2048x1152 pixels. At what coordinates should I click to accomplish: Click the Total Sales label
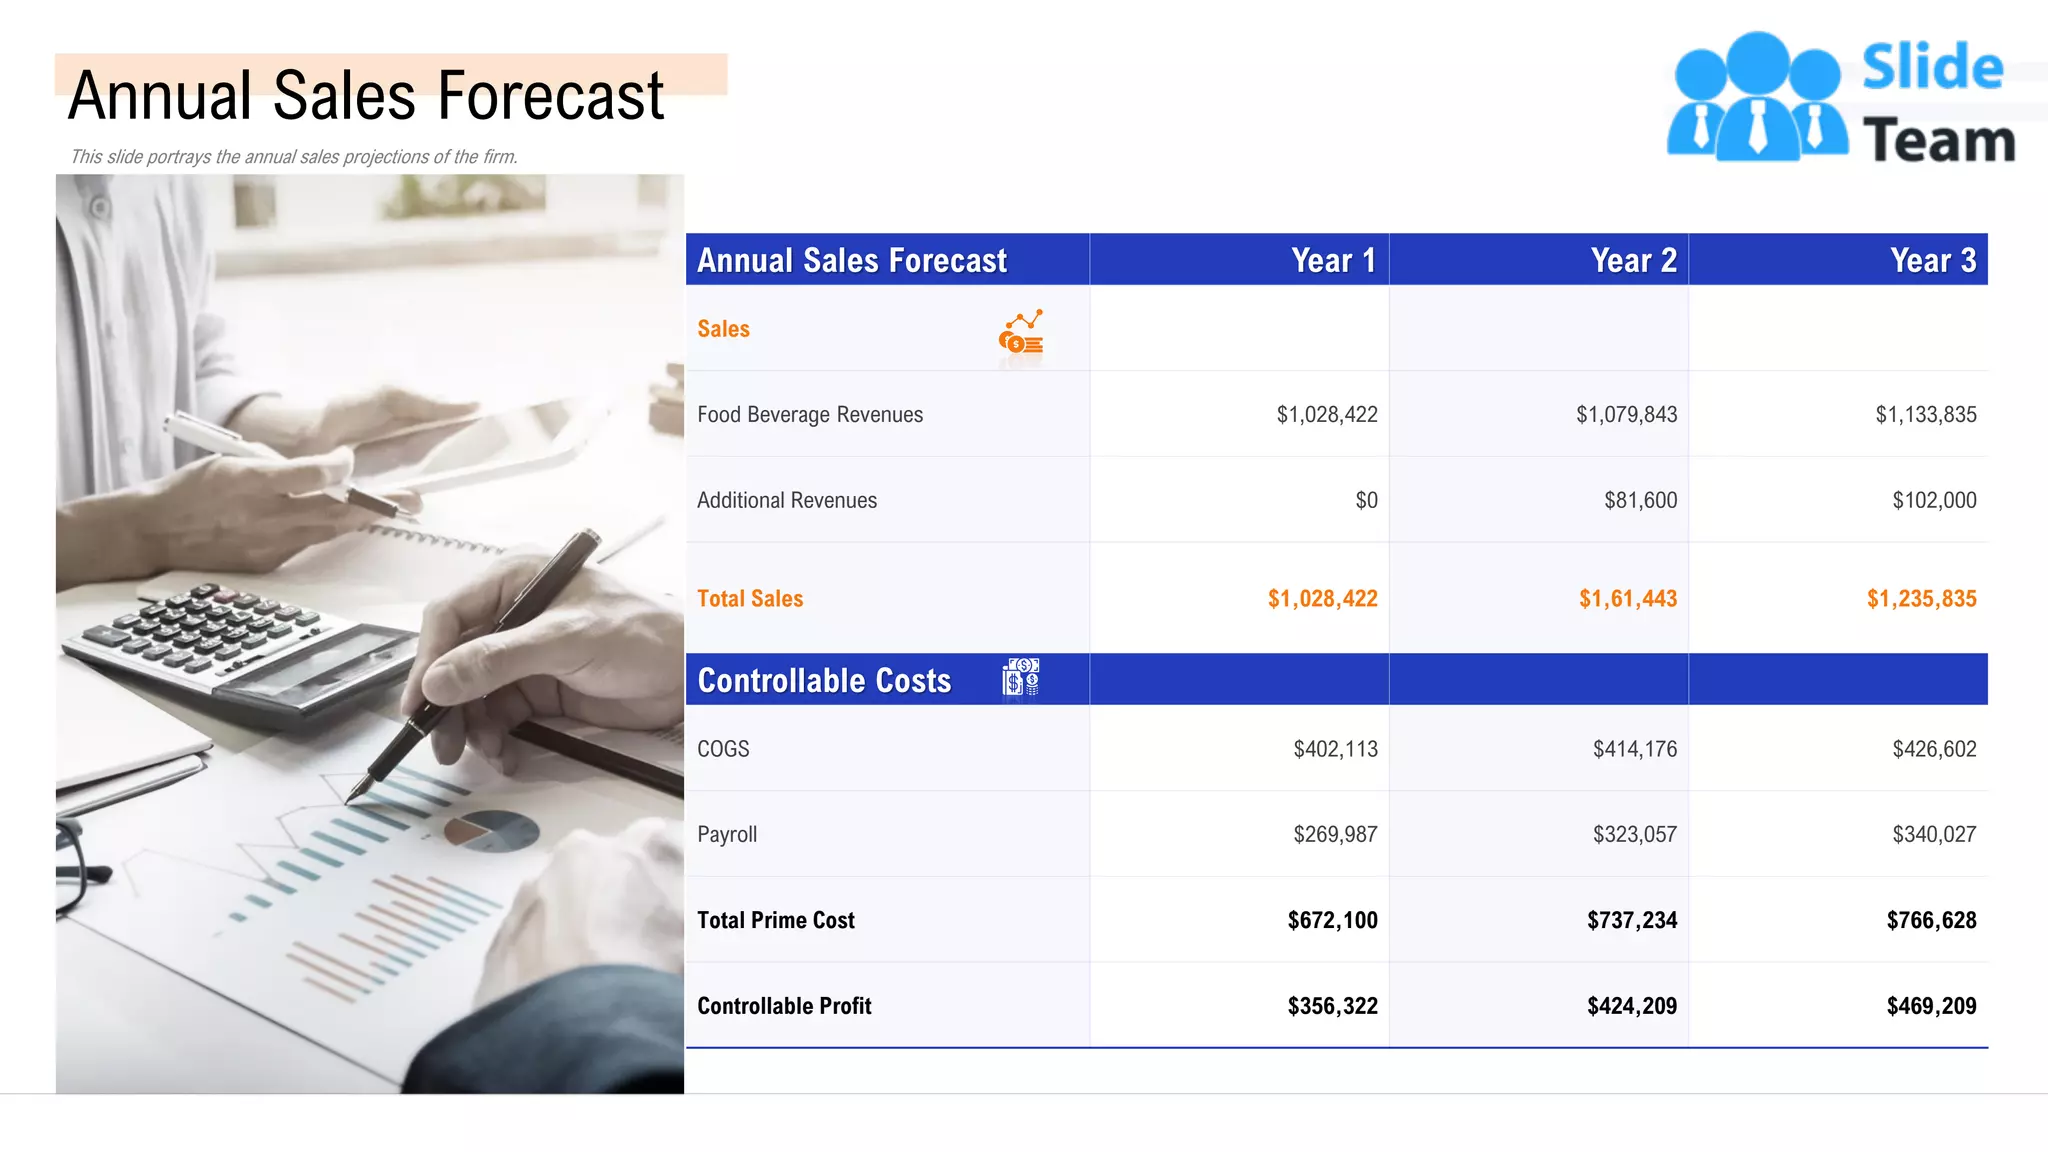[x=750, y=599]
